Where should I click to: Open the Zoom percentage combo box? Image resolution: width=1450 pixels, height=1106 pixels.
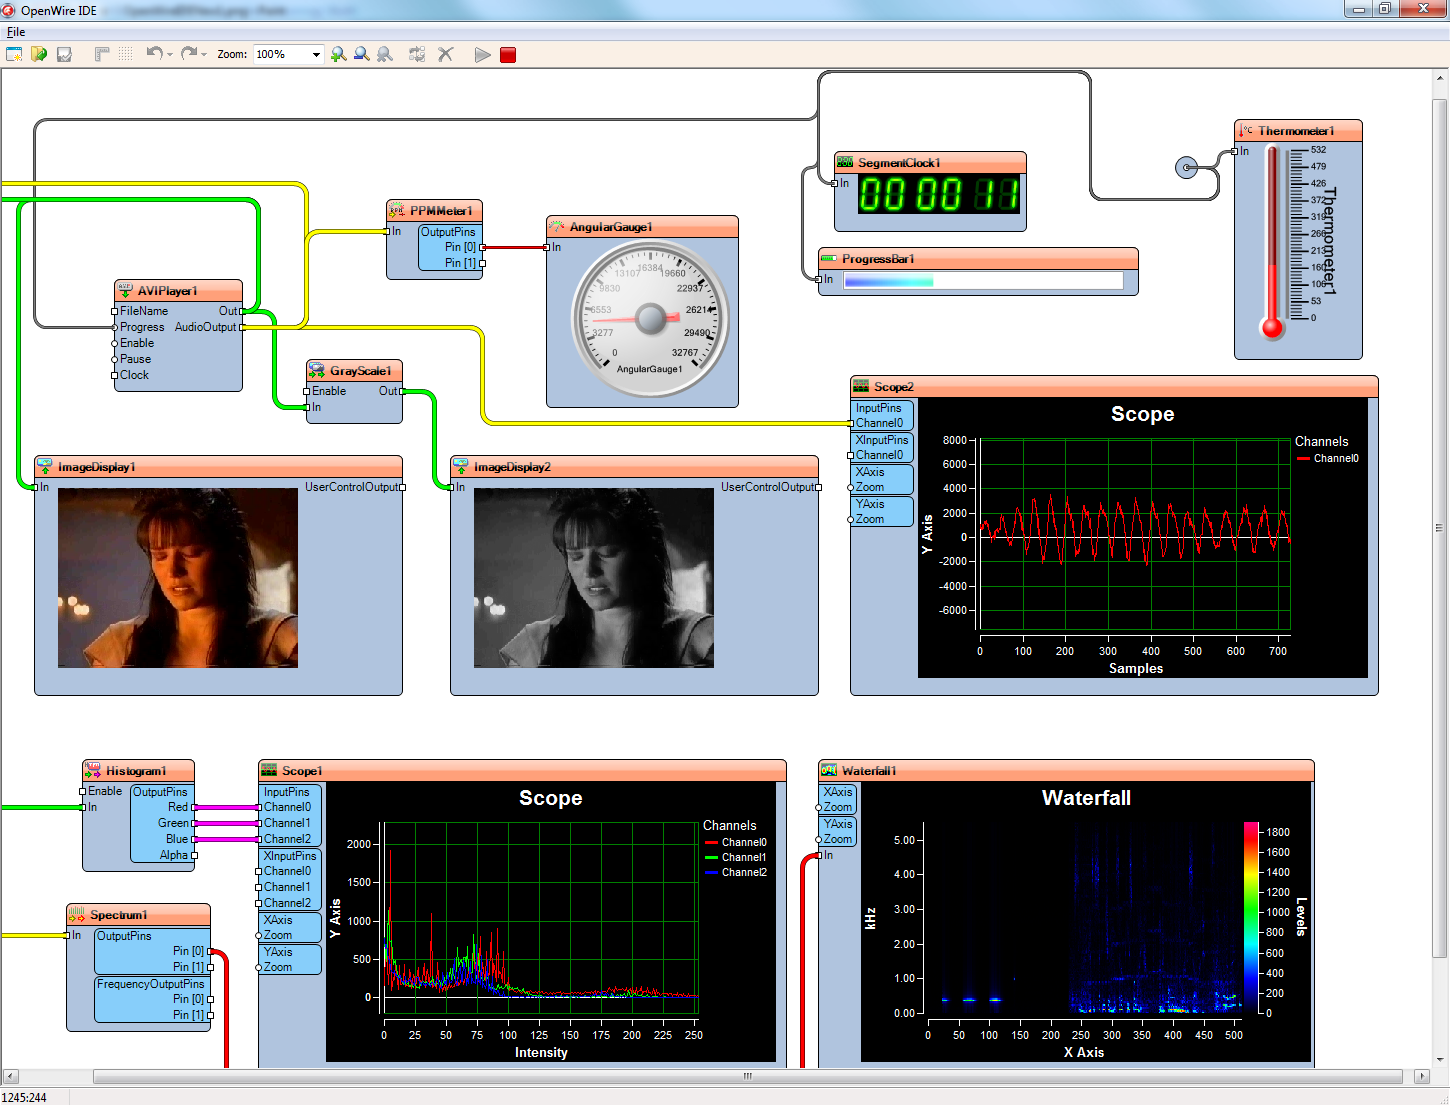pos(288,54)
